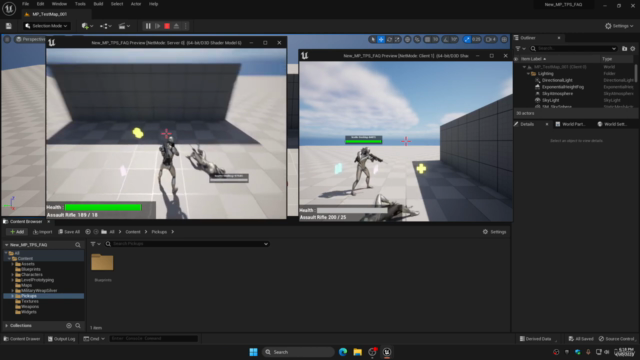
Task: Select the Weapons folder in tree
Action: coord(30,307)
